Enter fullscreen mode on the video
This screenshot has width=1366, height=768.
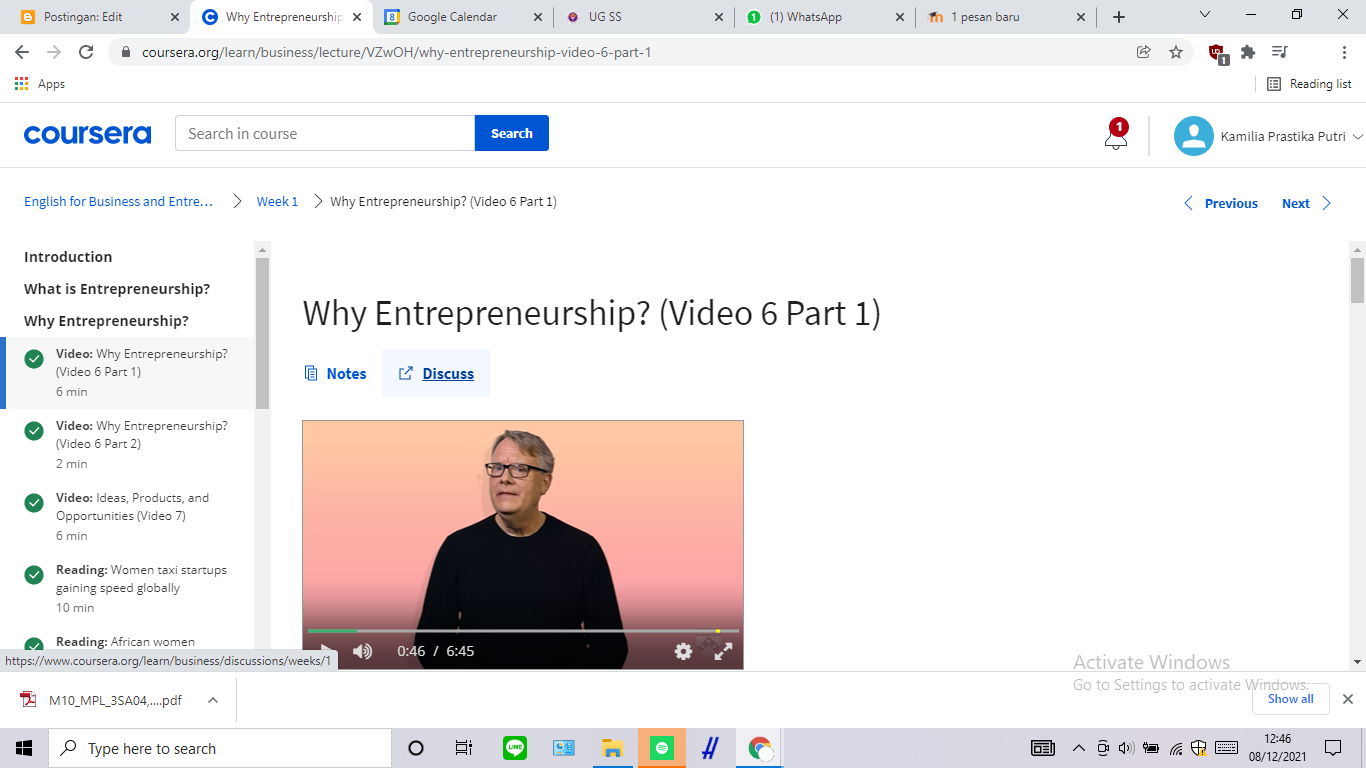coord(723,651)
